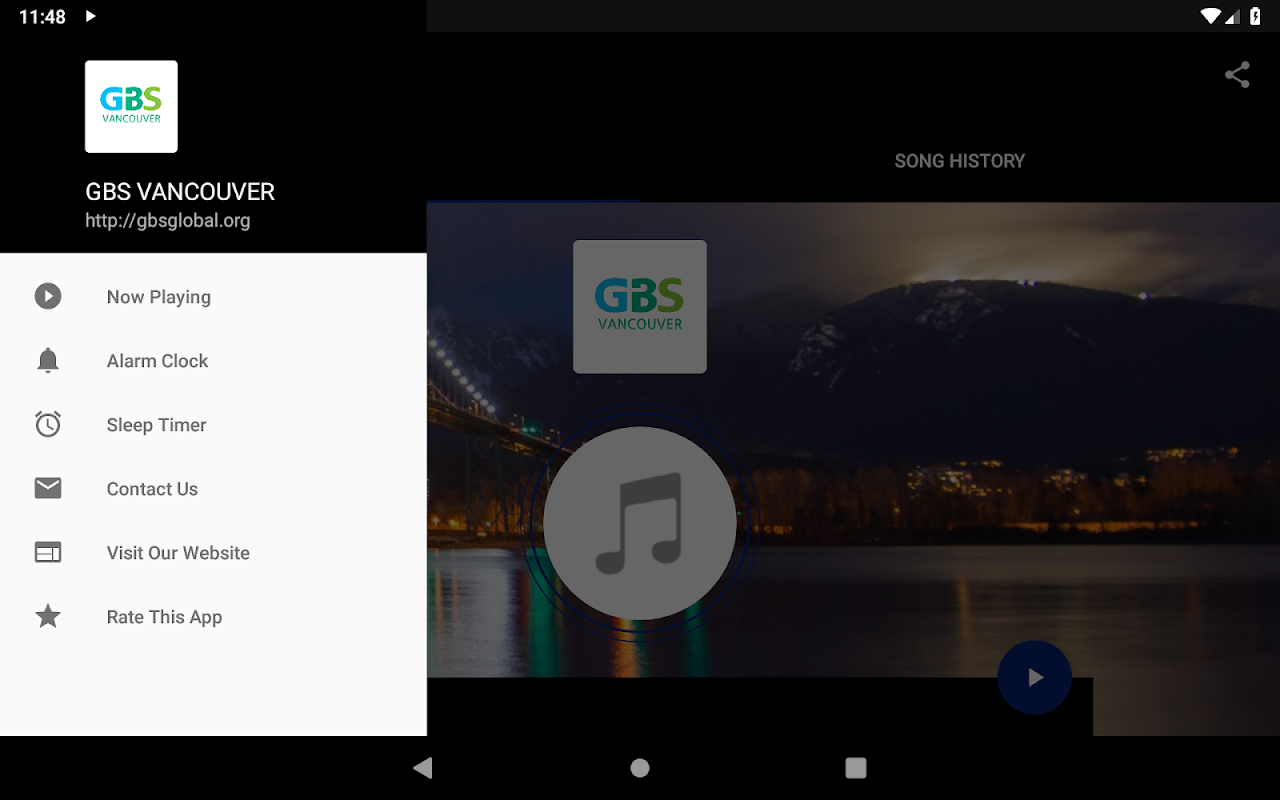The width and height of the screenshot is (1280, 800).
Task: Choose Rate This App in the drawer
Action: [x=213, y=617]
